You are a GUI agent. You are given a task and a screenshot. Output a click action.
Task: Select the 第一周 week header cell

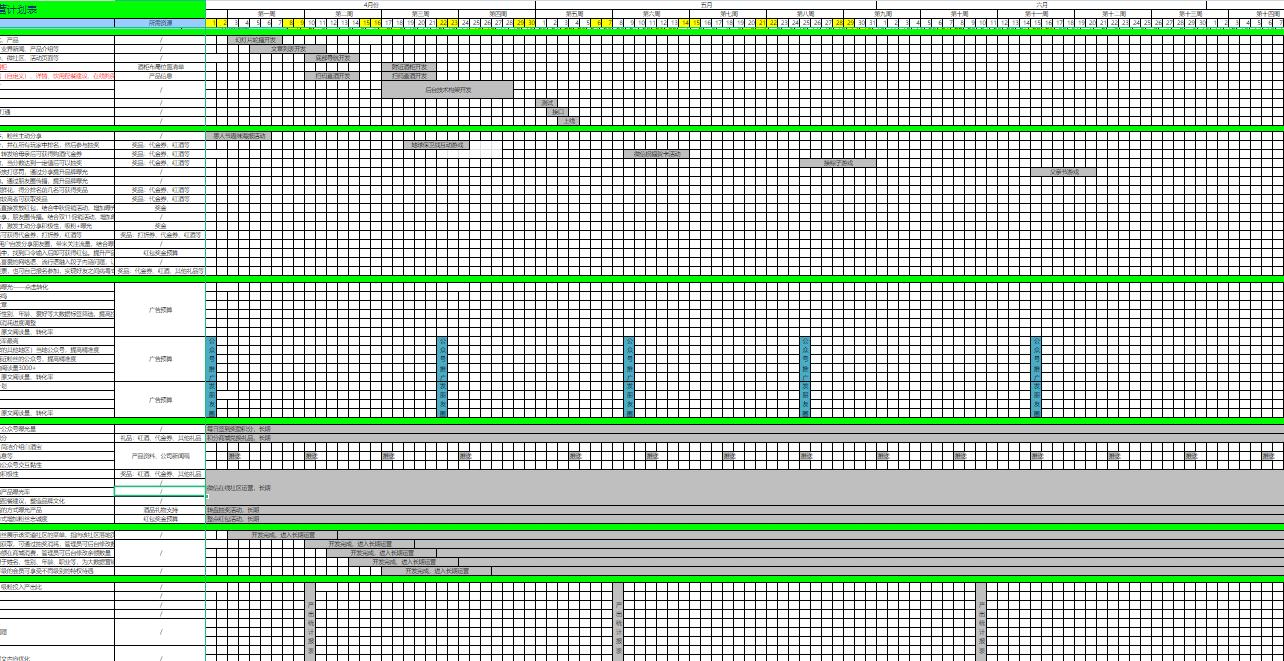pyautogui.click(x=266, y=13)
